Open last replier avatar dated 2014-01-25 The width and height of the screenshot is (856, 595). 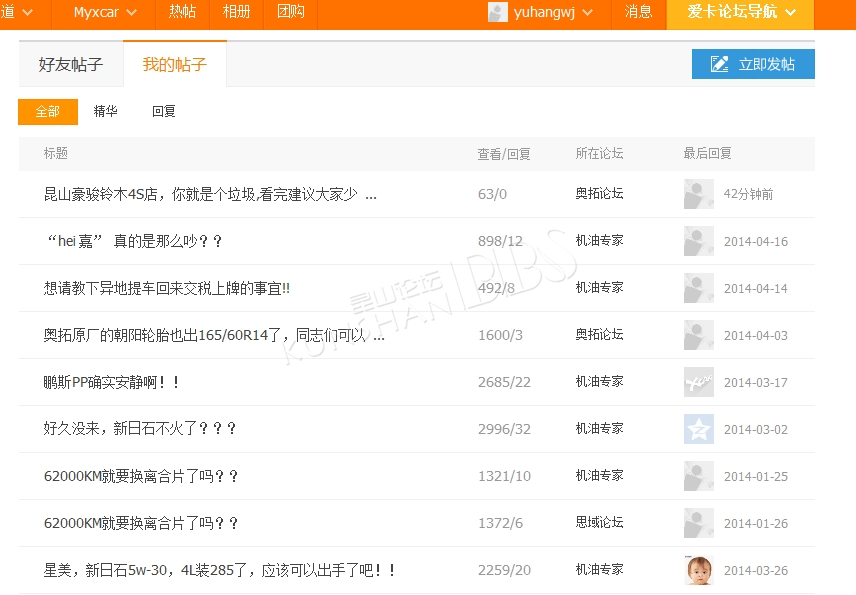[699, 475]
